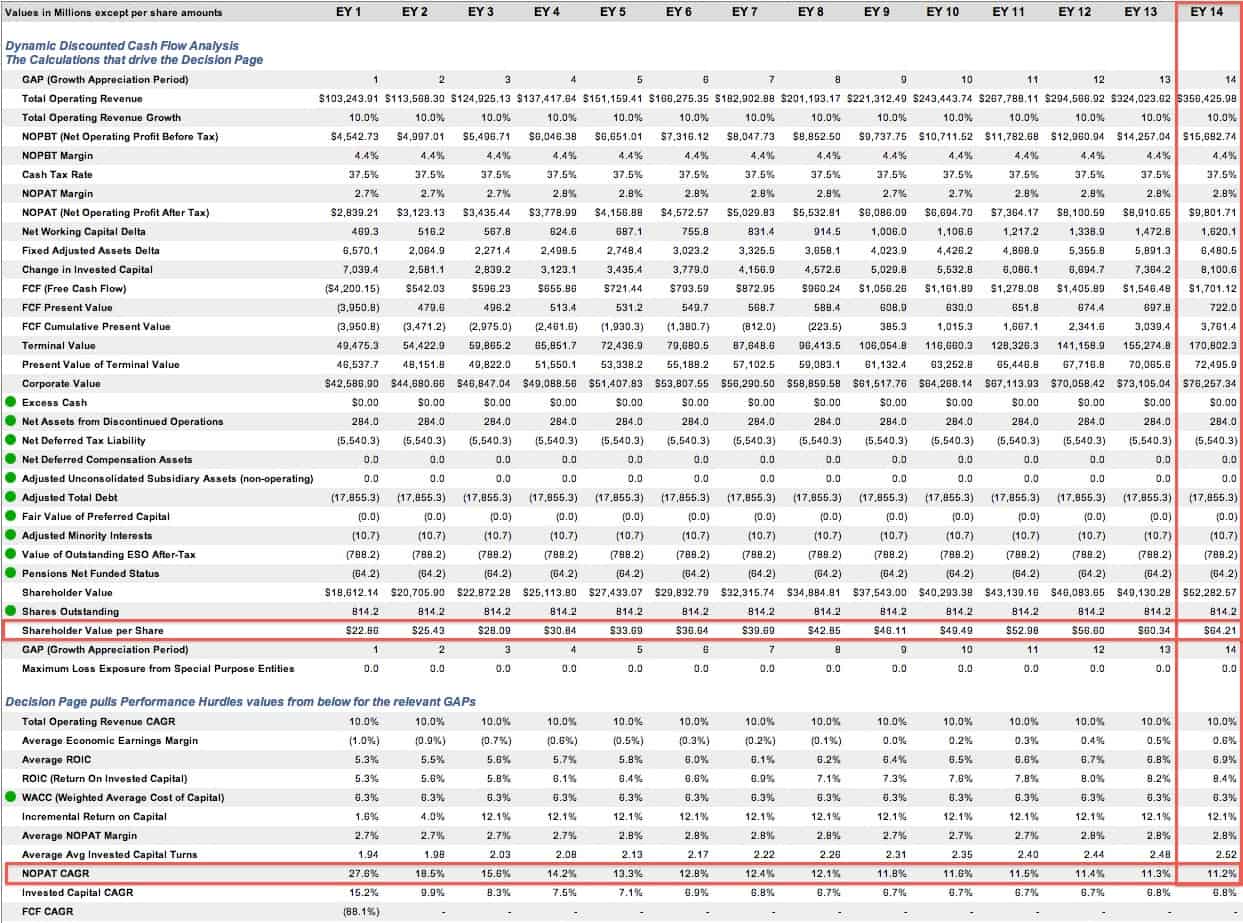Click the $42,586.90 Corporate Value cell
1243x923 pixels.
click(352, 383)
